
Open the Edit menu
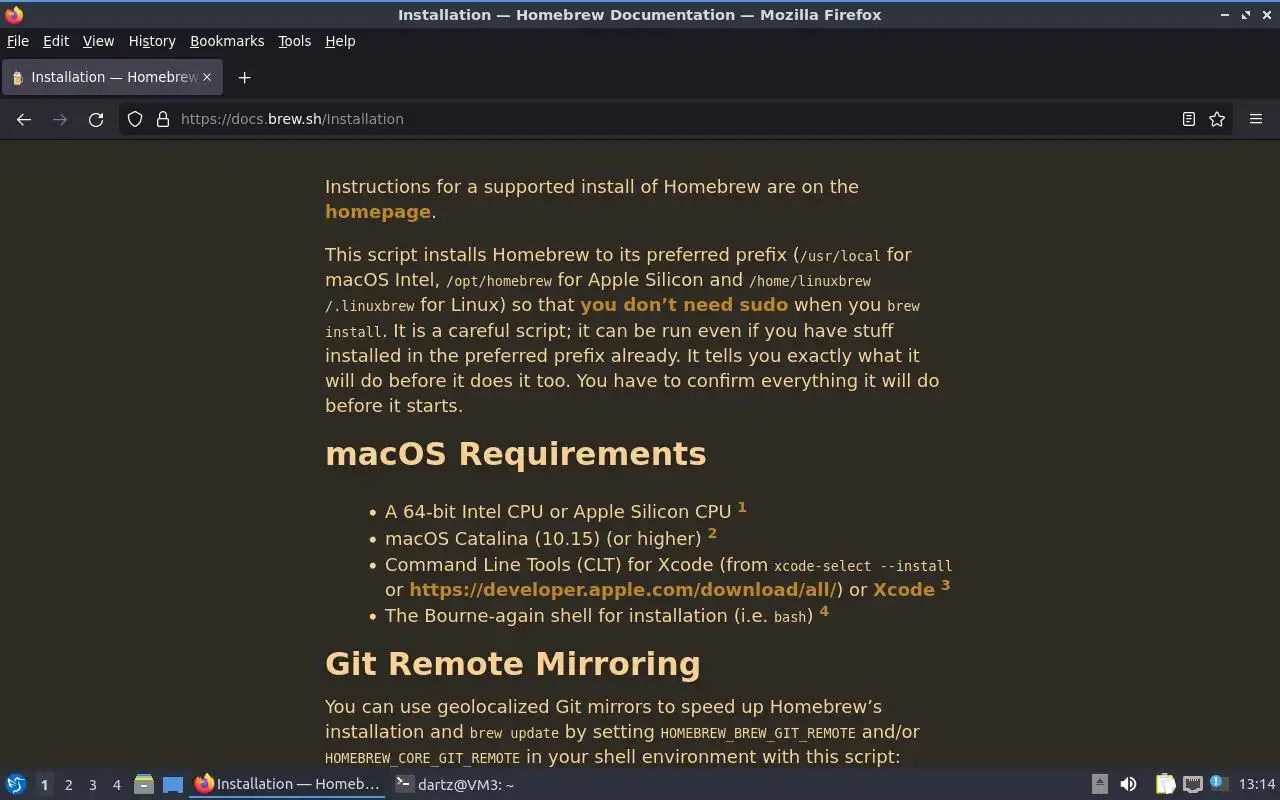click(56, 41)
